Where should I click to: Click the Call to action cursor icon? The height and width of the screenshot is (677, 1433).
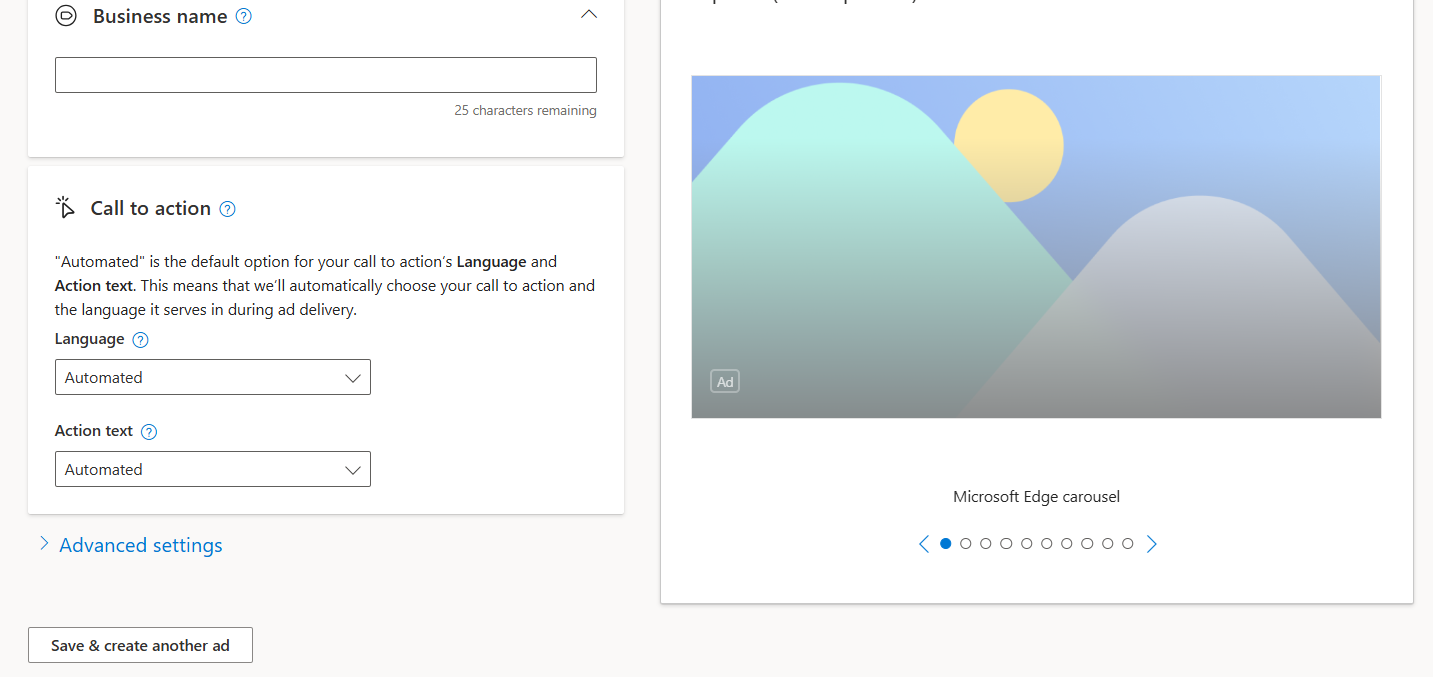coord(66,208)
